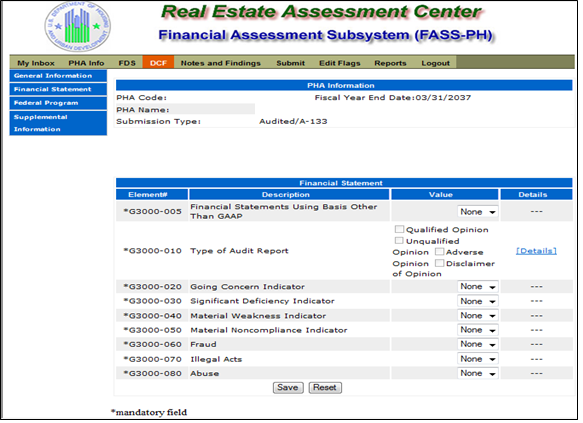This screenshot has width=583, height=423.
Task: Open the Going Concern Indicator dropdown
Action: 477,287
